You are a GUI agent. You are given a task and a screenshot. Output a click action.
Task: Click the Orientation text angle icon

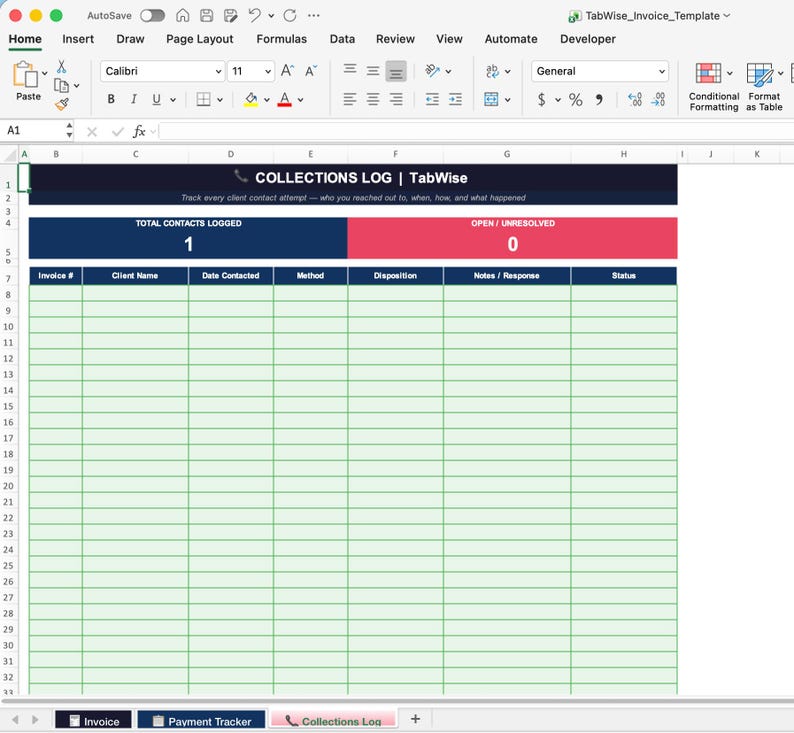432,71
